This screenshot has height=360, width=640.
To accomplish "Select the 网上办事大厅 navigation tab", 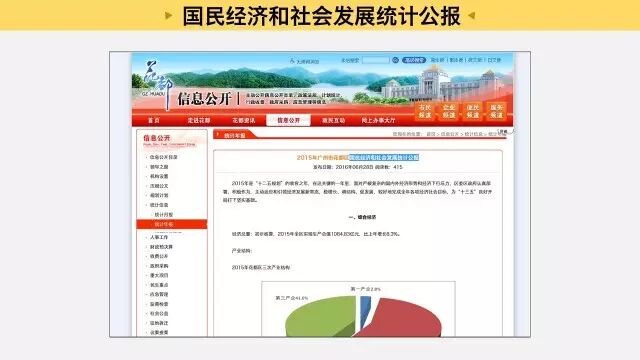I will click(x=378, y=120).
